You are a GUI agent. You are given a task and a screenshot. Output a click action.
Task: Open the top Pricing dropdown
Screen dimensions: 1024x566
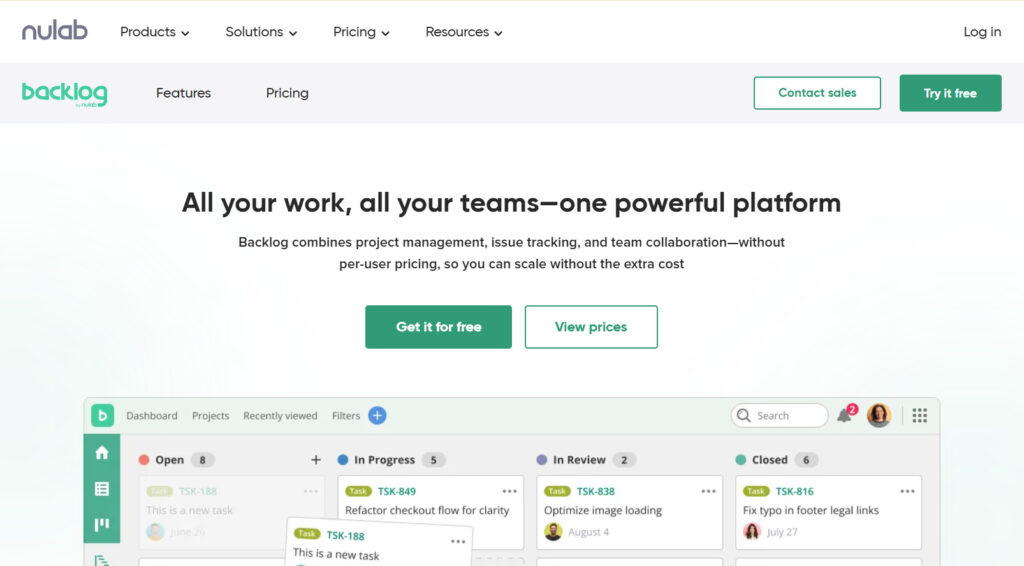click(361, 32)
